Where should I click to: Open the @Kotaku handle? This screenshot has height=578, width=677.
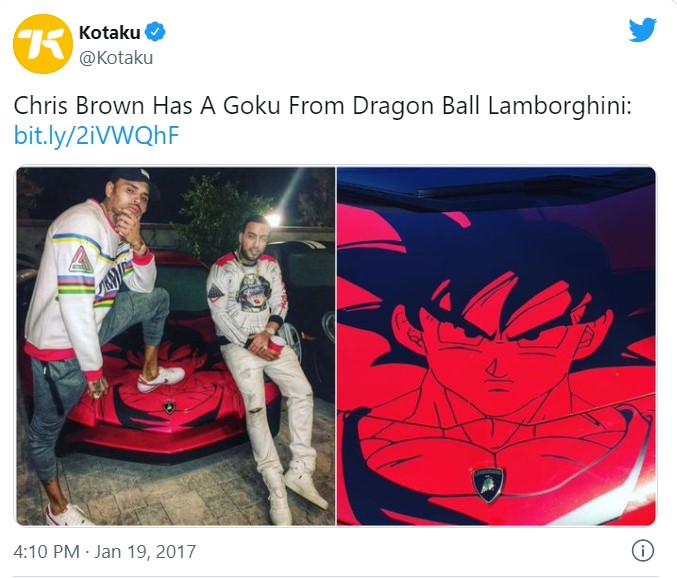116,57
